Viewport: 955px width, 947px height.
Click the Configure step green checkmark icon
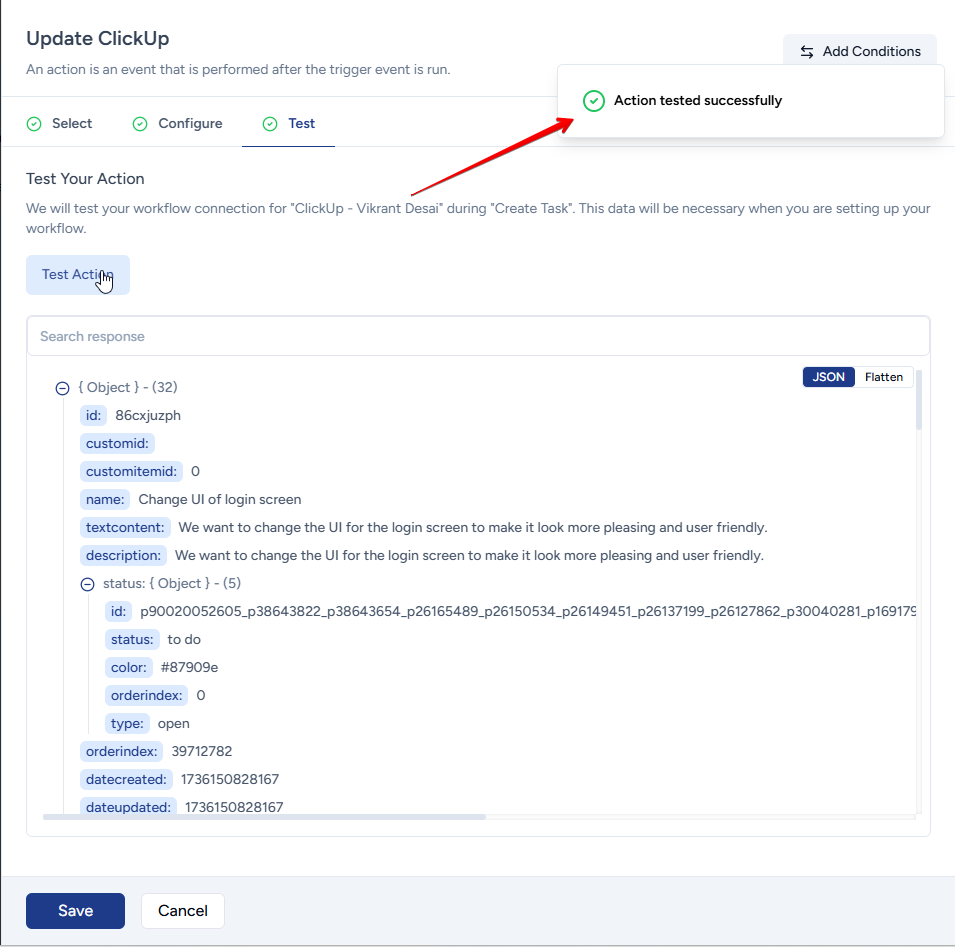140,124
